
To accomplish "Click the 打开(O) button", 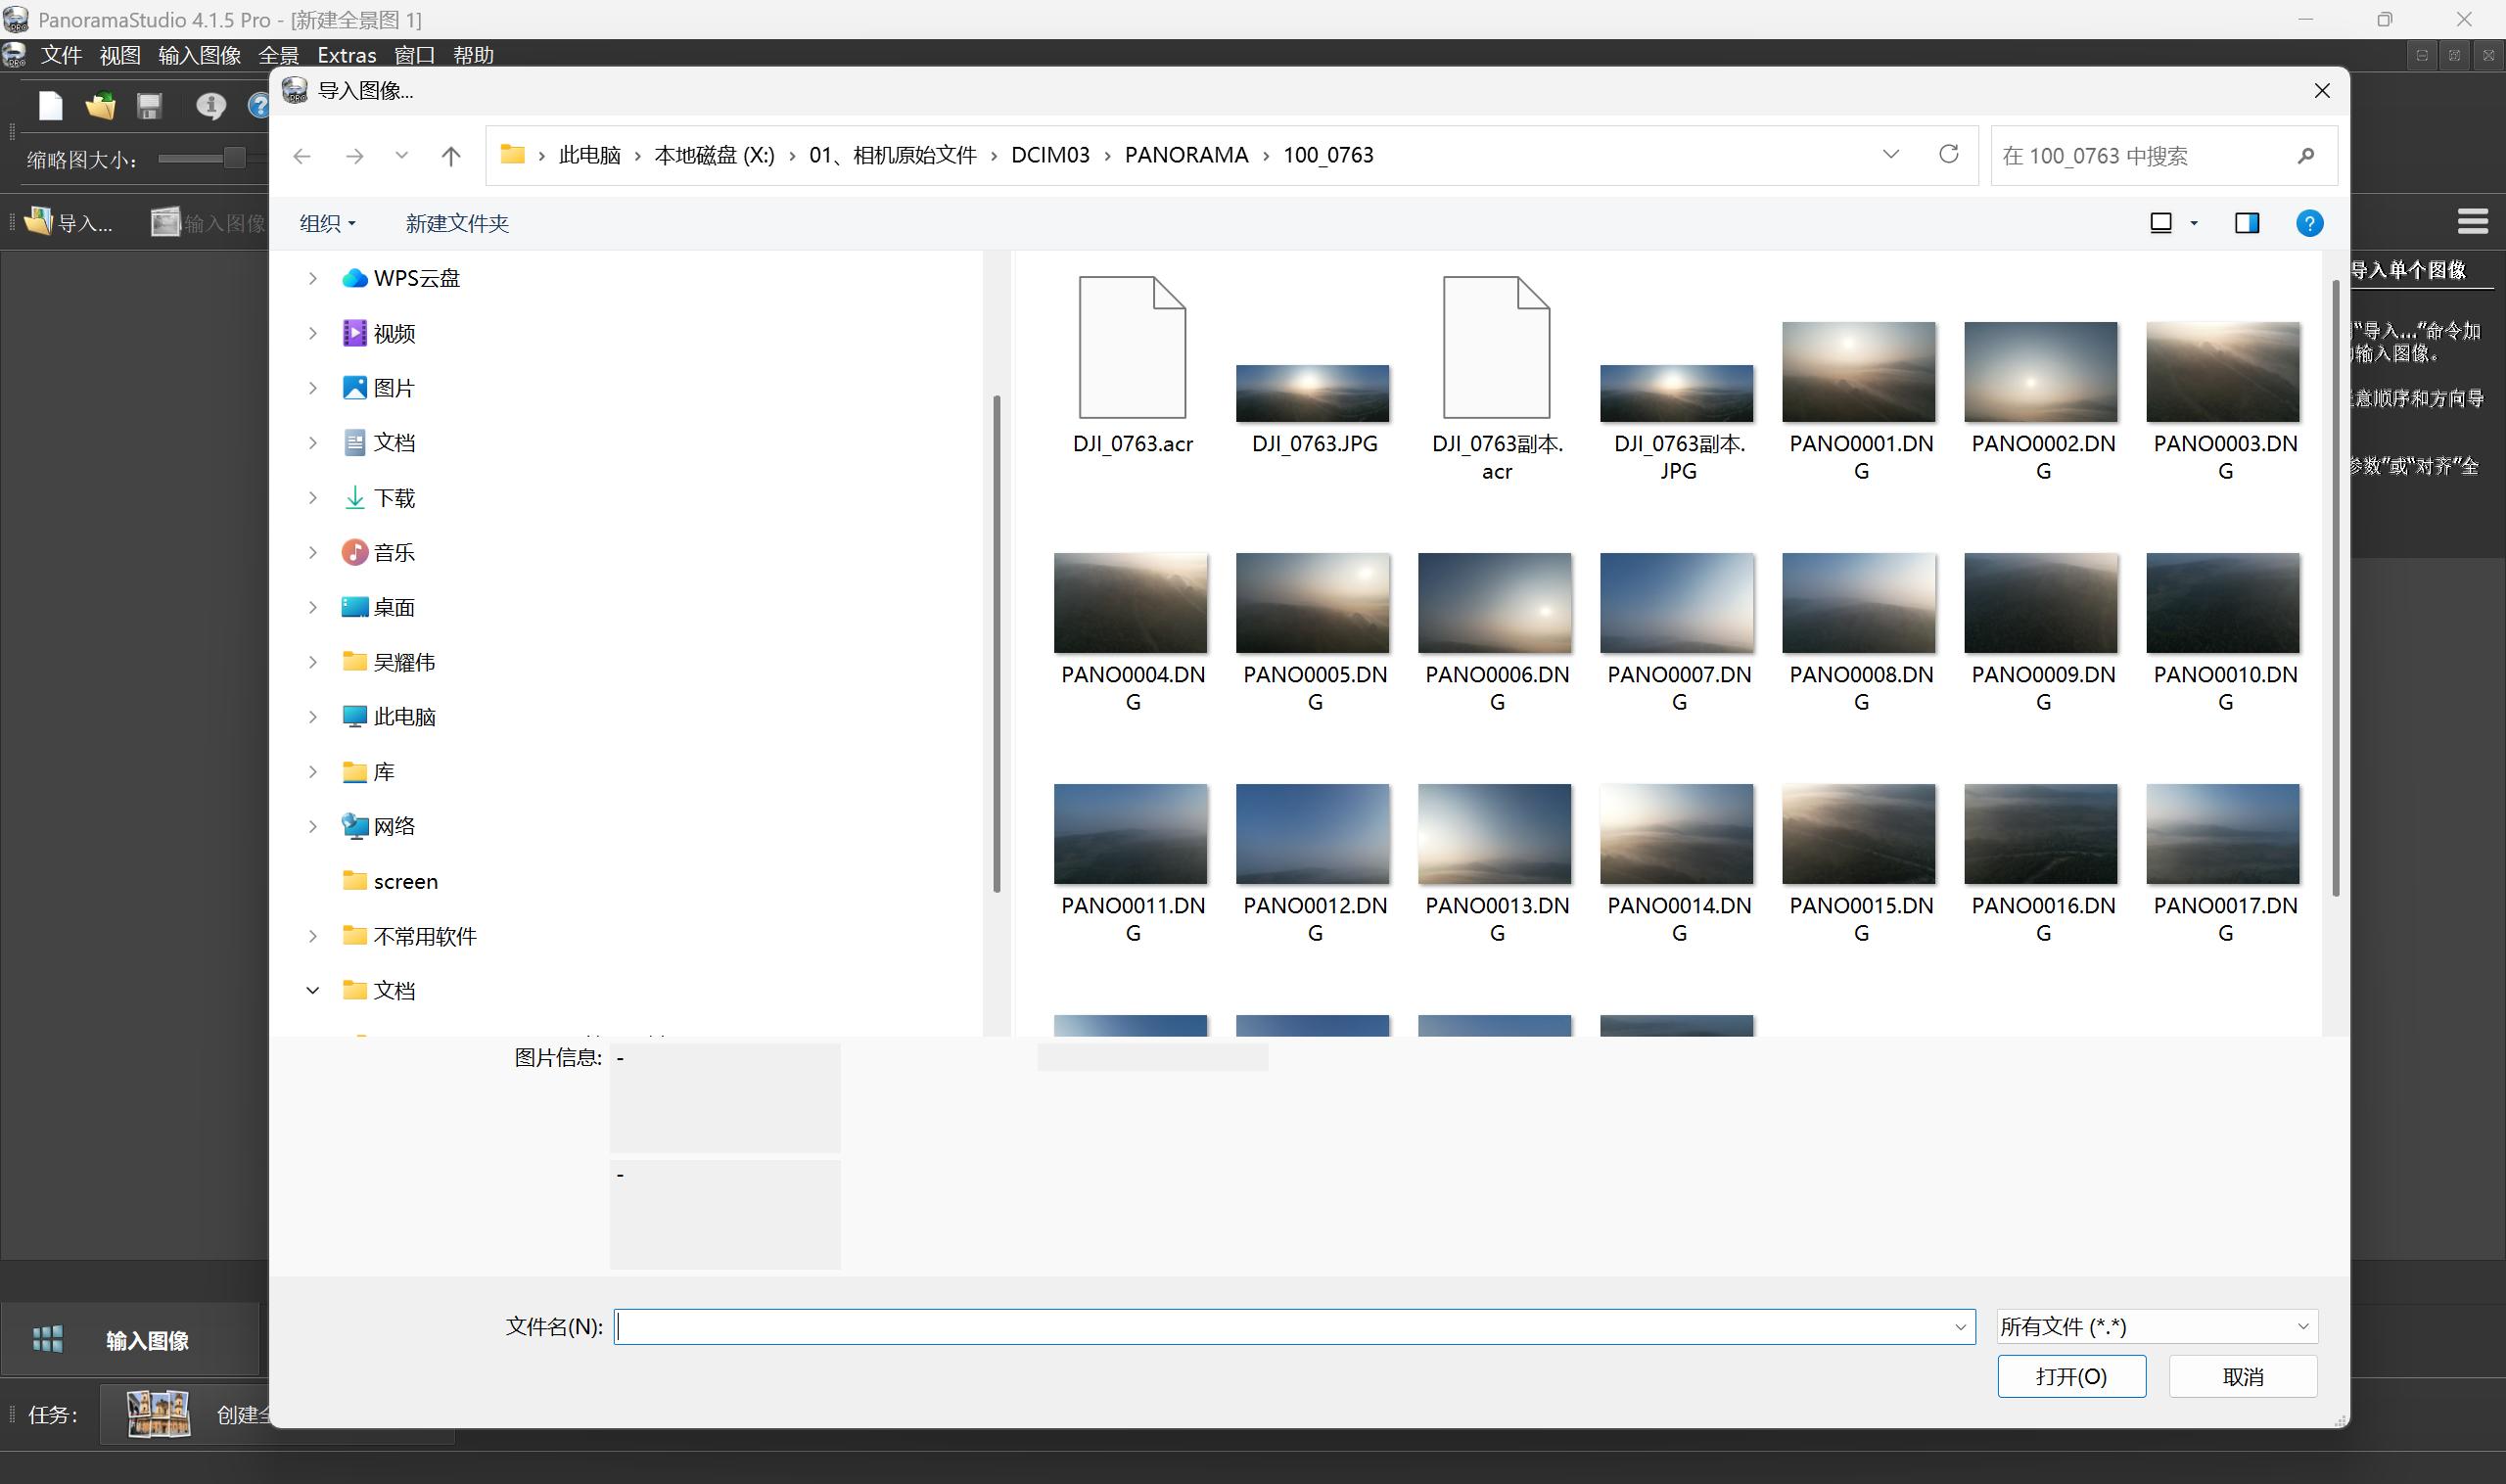I will click(2071, 1376).
